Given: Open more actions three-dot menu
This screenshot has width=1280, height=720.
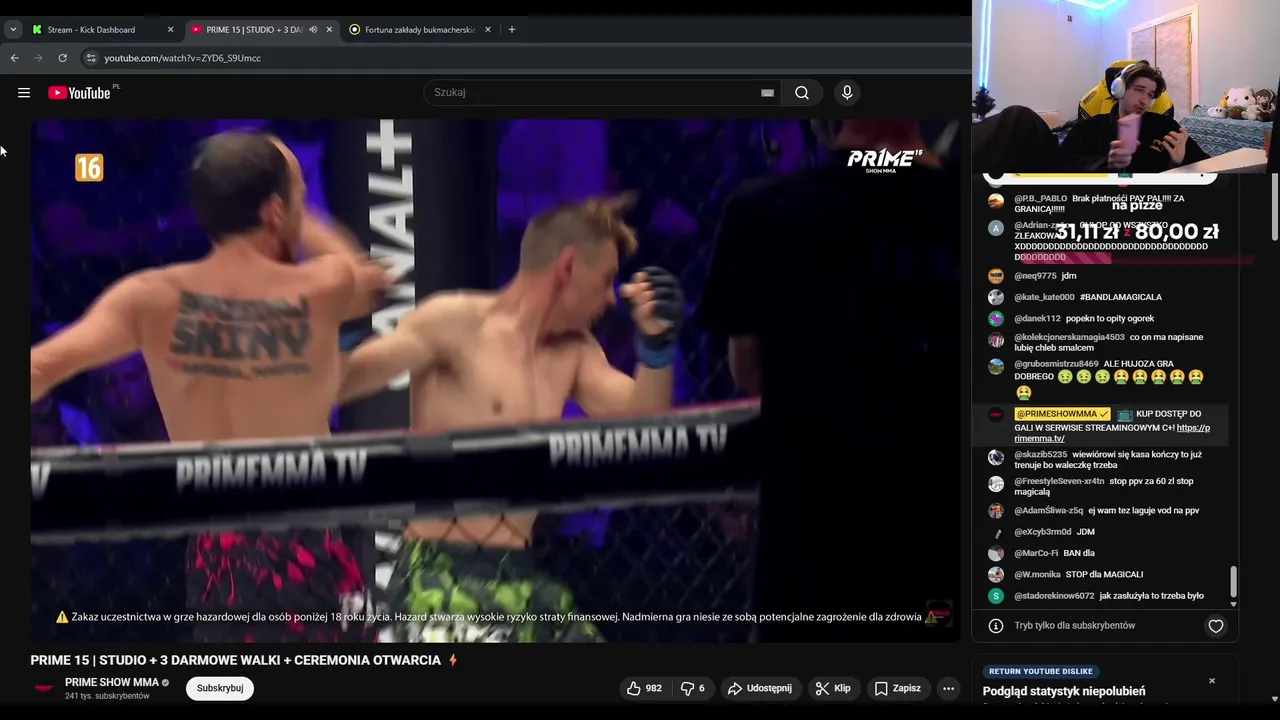Looking at the screenshot, I should tap(948, 688).
